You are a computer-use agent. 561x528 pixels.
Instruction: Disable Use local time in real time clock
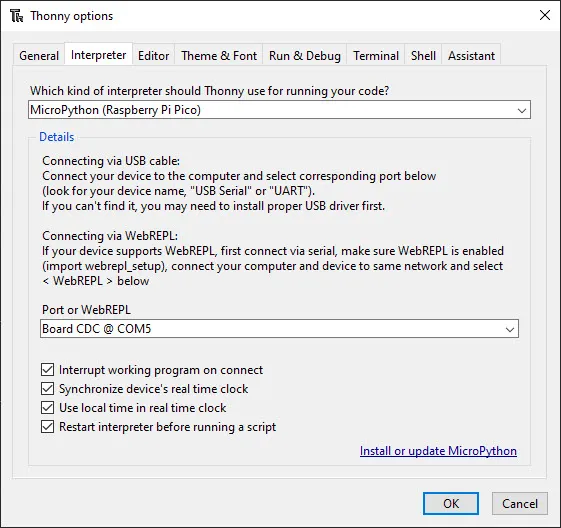point(47,408)
